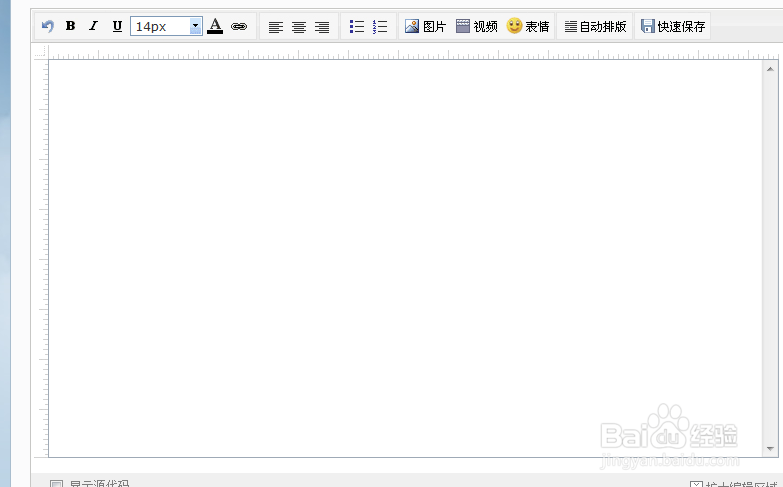Open the 表情 emoticon picker
The width and height of the screenshot is (783, 487).
point(528,26)
